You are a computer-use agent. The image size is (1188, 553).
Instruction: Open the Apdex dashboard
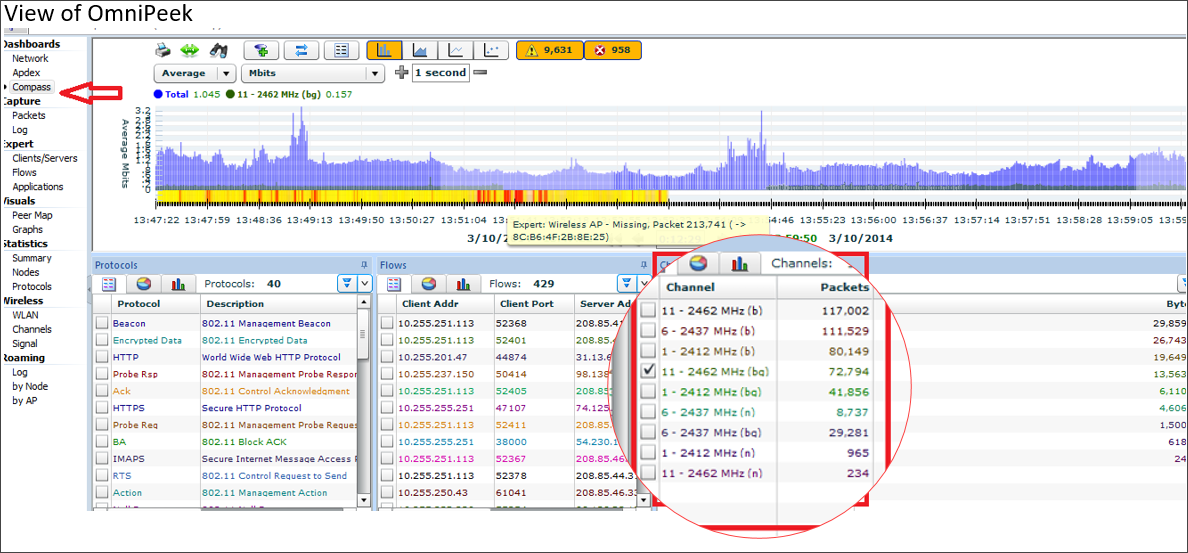click(x=27, y=73)
